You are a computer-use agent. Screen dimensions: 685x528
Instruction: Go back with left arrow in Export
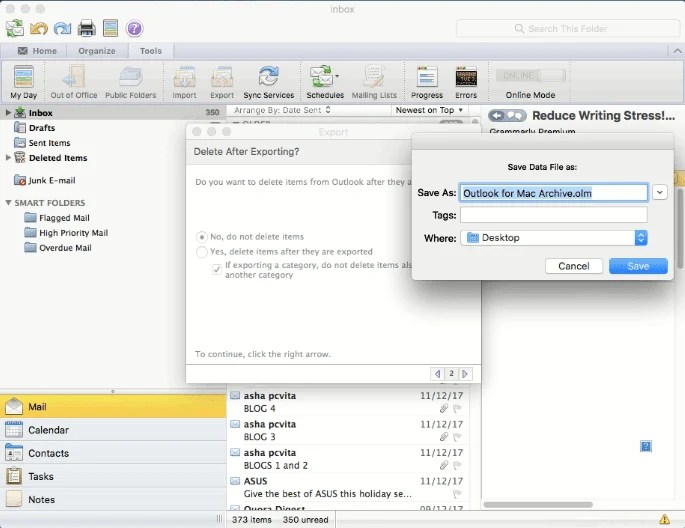pyautogui.click(x=437, y=374)
